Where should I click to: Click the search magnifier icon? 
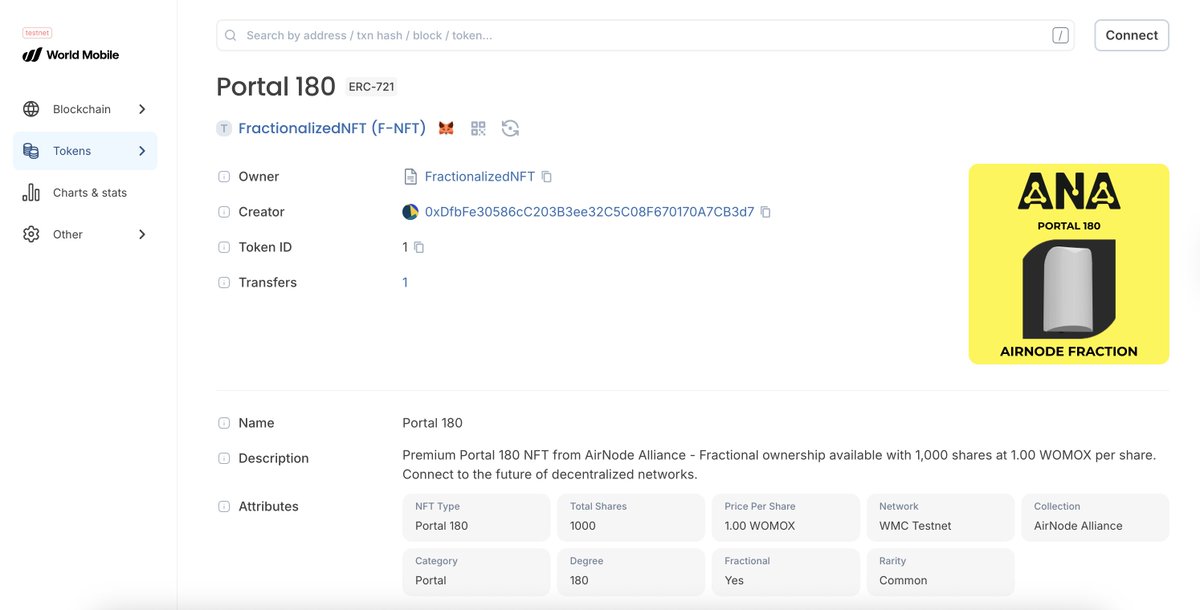pos(230,35)
